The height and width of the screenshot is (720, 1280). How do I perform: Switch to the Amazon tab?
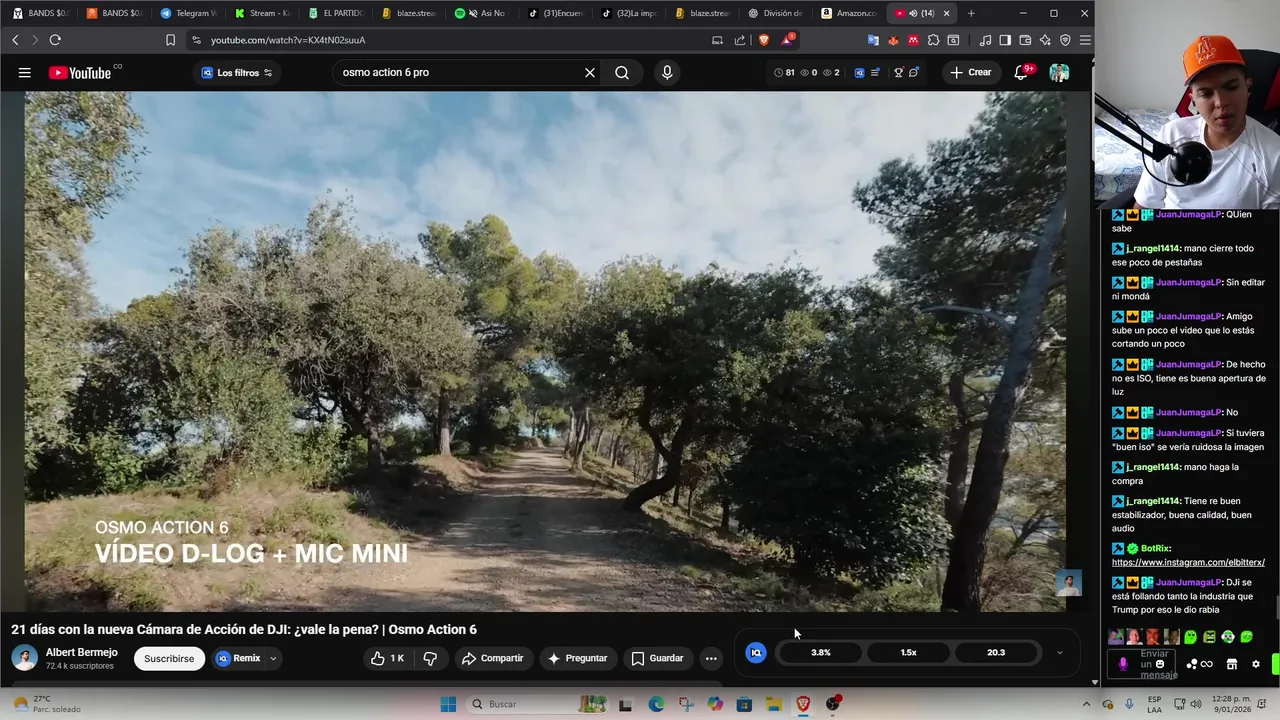[848, 13]
